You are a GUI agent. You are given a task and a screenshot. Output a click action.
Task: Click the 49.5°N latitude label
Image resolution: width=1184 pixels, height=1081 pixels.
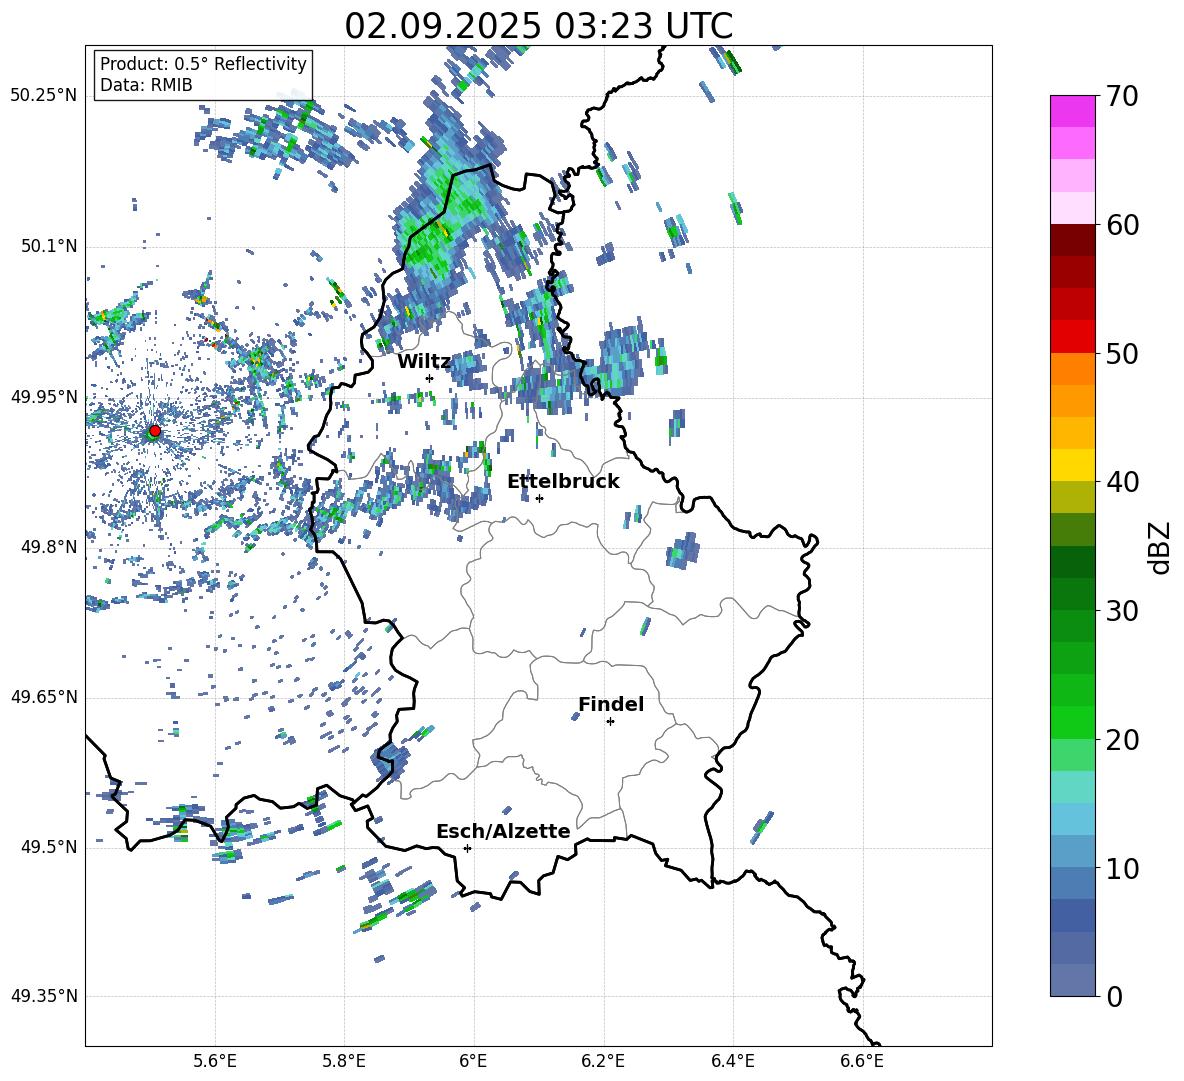click(48, 846)
